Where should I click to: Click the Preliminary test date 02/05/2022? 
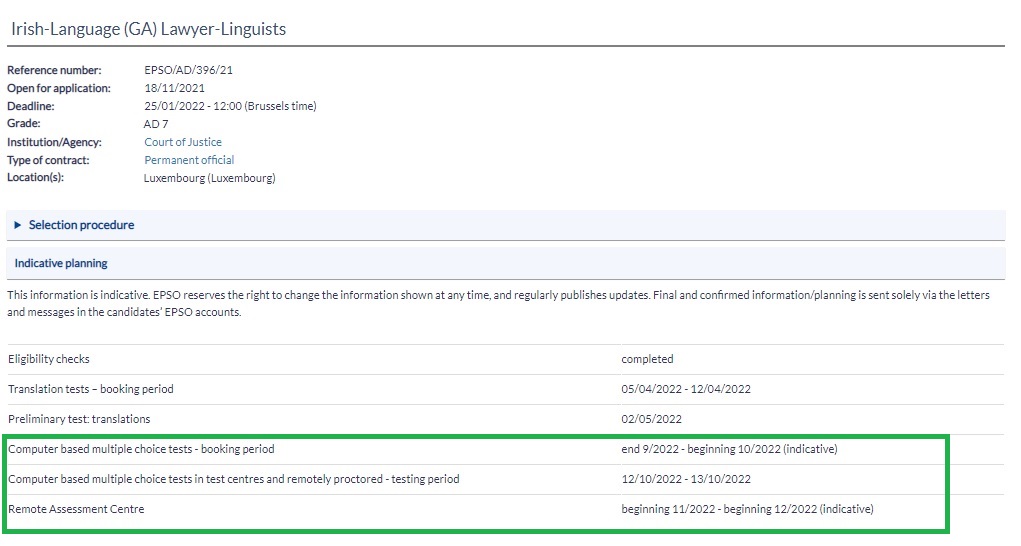click(651, 418)
